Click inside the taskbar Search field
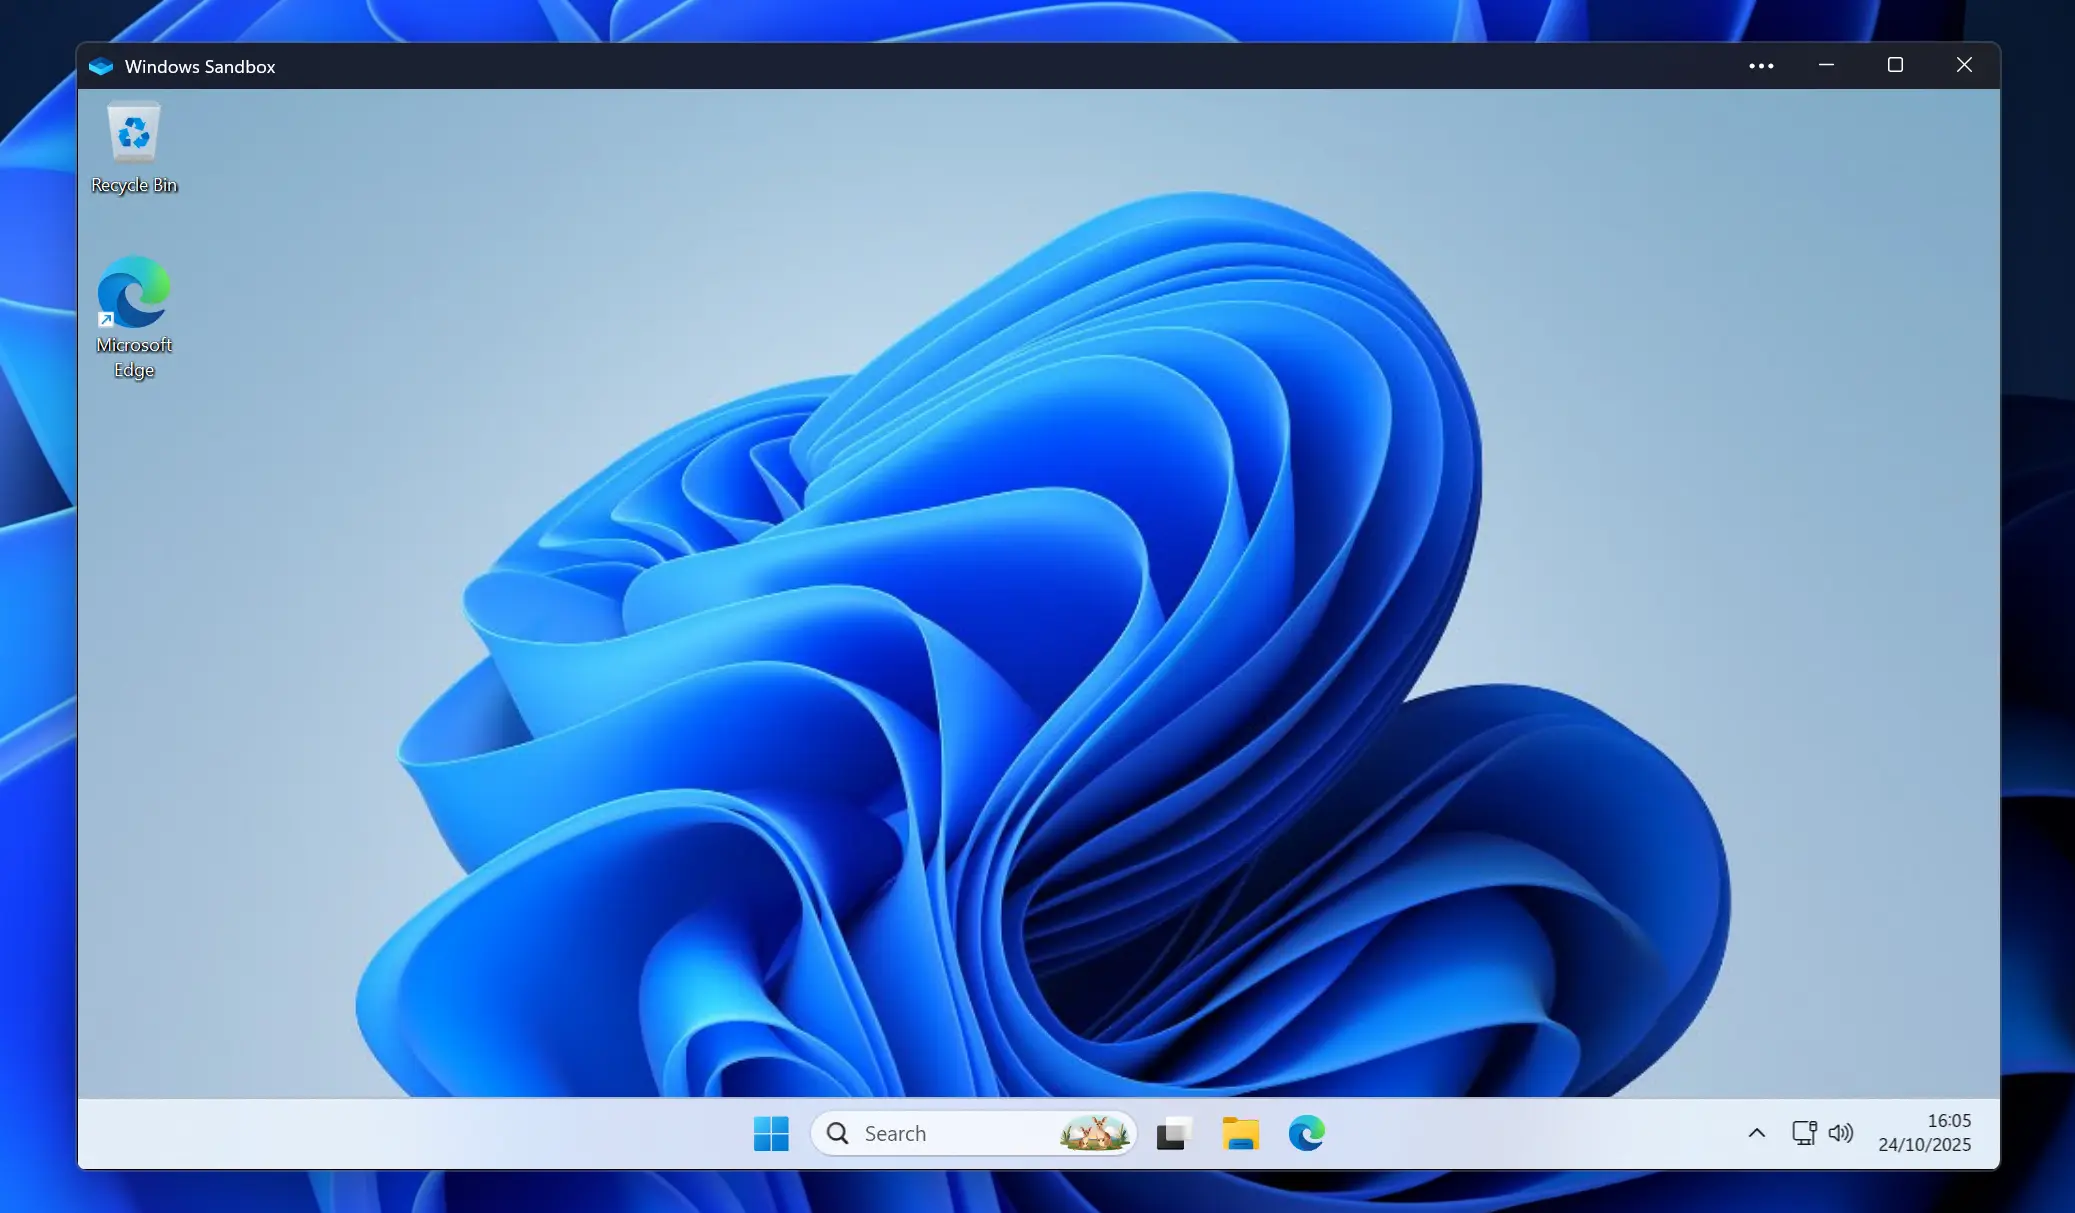The height and width of the screenshot is (1213, 2075). (950, 1133)
